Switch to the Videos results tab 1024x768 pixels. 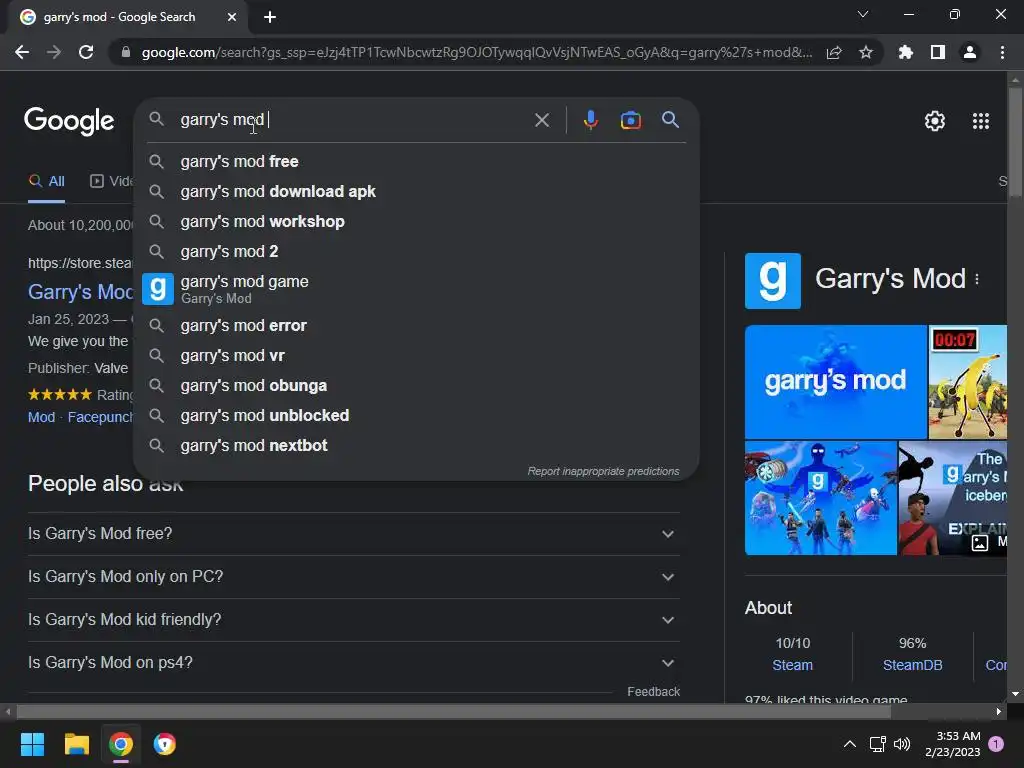(x=111, y=182)
